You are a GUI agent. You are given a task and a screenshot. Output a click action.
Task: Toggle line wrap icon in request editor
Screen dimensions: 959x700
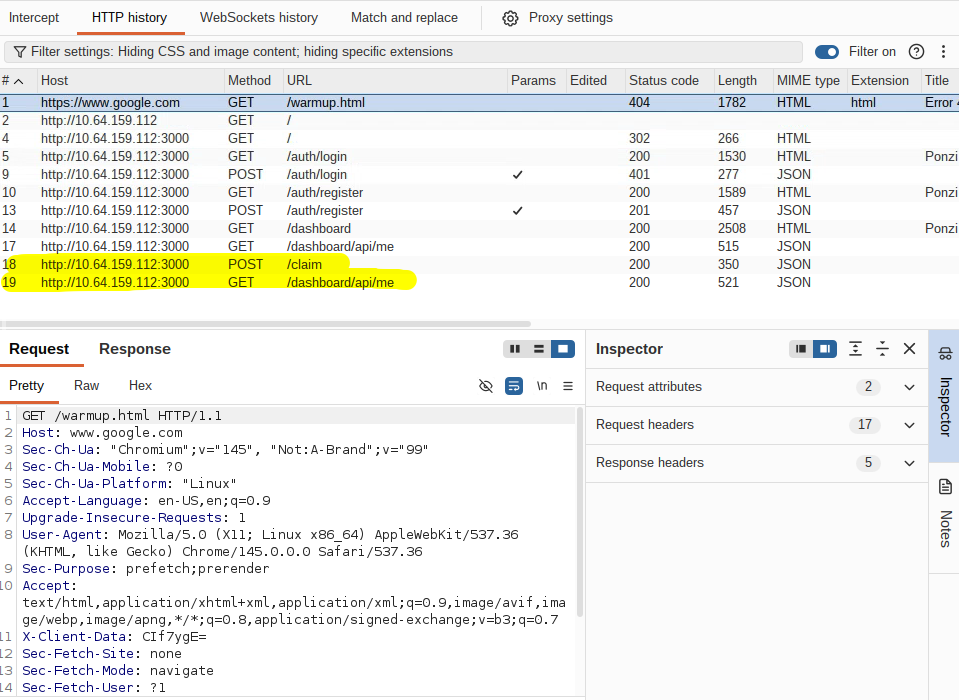point(514,386)
